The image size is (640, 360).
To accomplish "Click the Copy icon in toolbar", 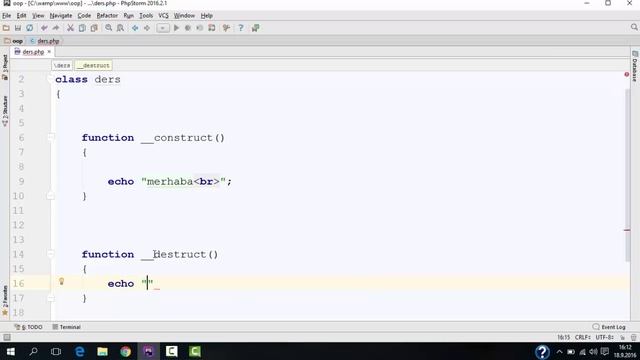I will [82, 28].
